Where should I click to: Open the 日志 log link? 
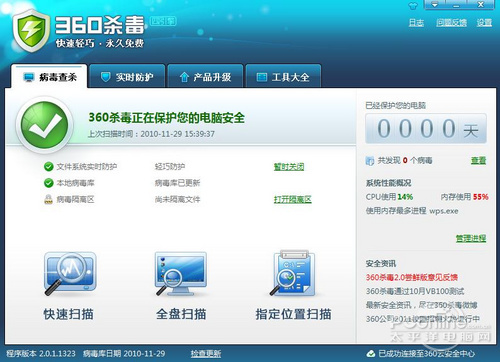click(416, 23)
